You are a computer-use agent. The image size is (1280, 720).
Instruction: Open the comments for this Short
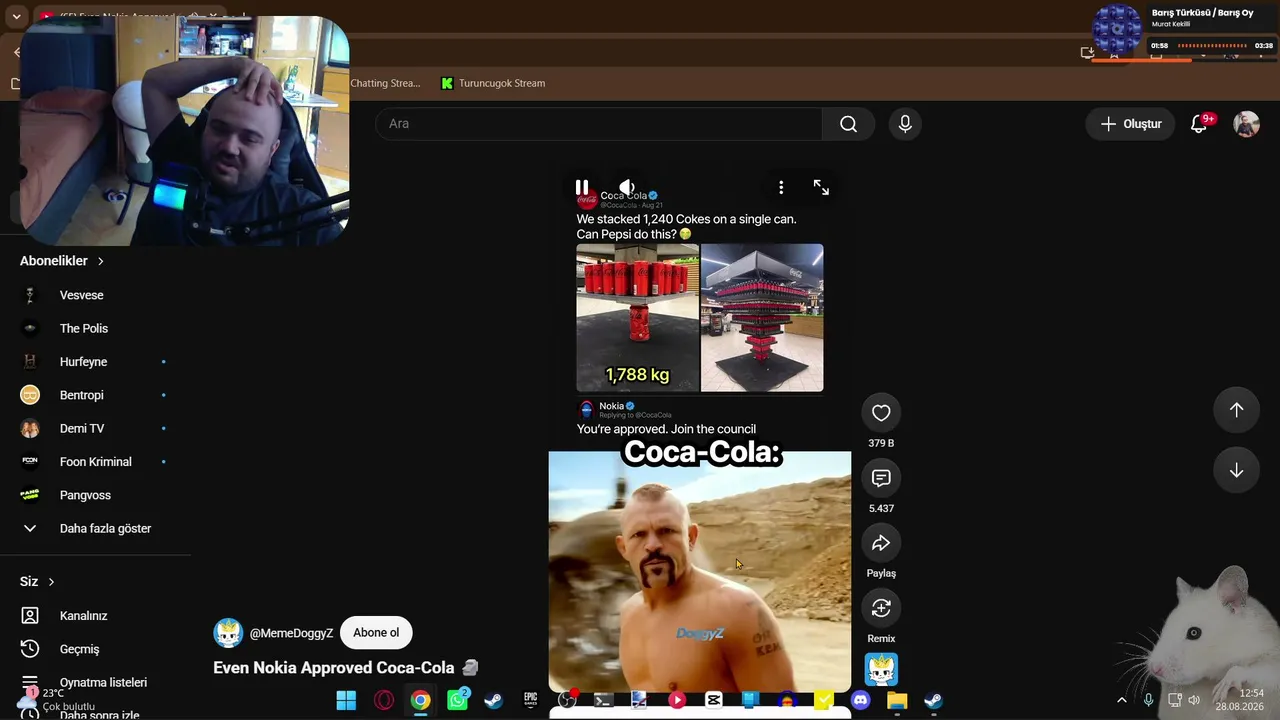pos(881,478)
